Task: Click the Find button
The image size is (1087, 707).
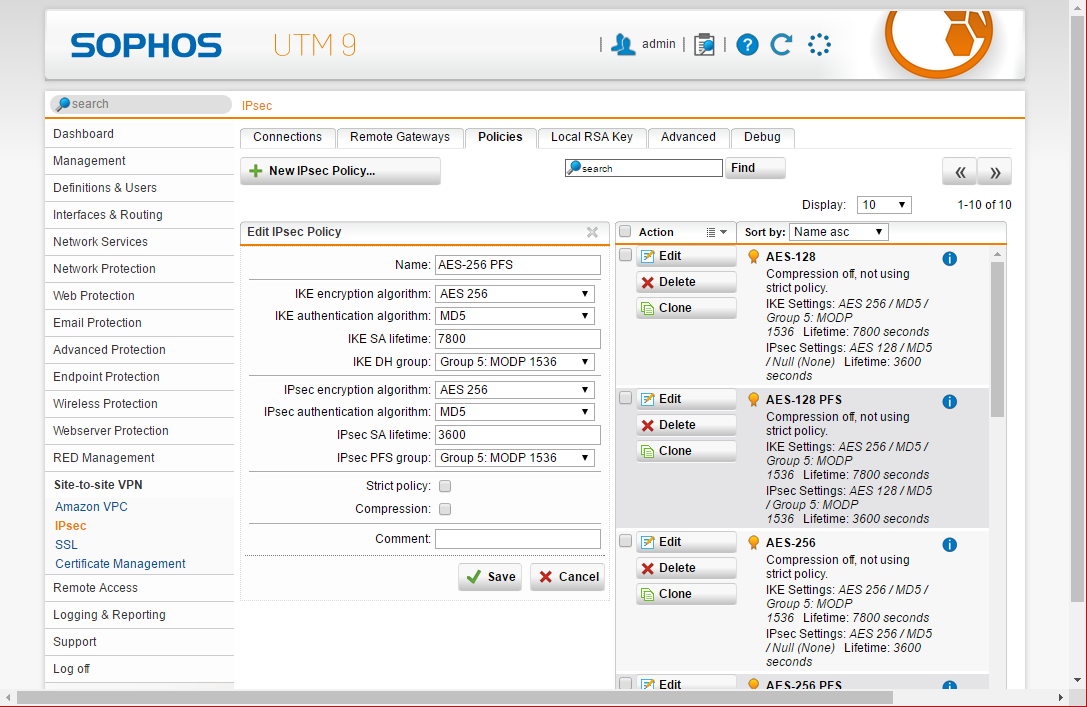Action: coord(755,168)
